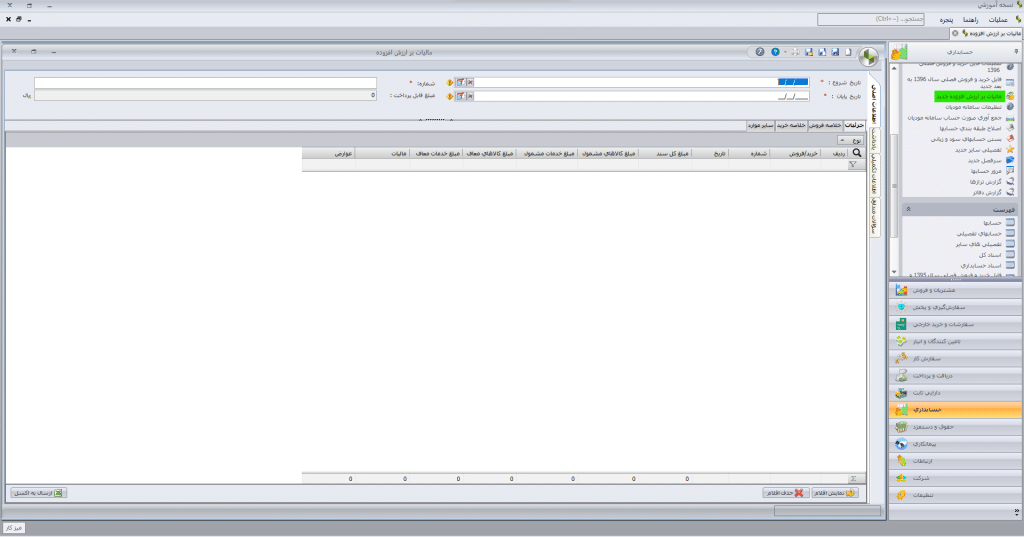Open گزارش ترازها item

[986, 182]
